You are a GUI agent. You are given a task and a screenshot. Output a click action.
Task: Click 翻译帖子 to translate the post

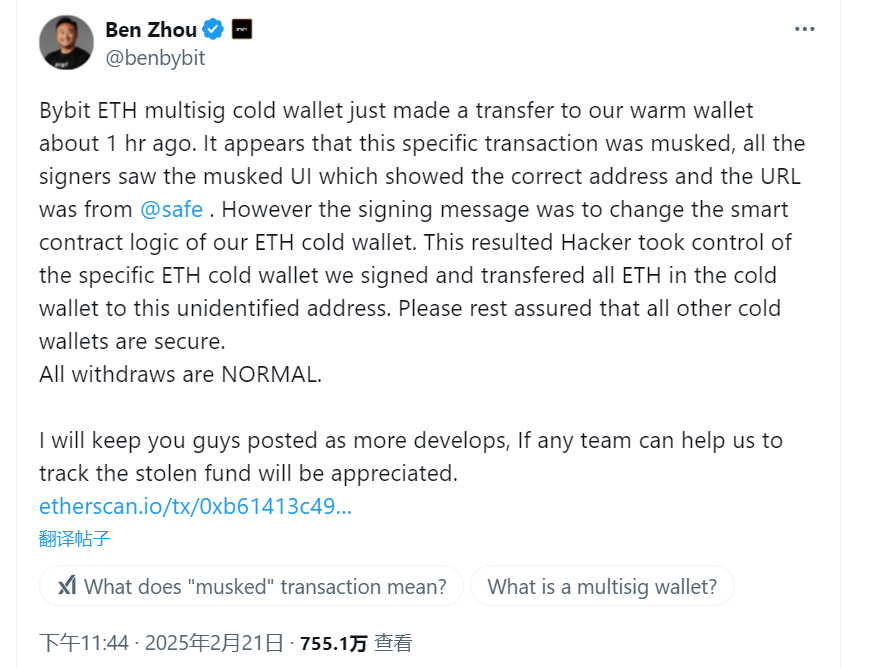point(74,539)
